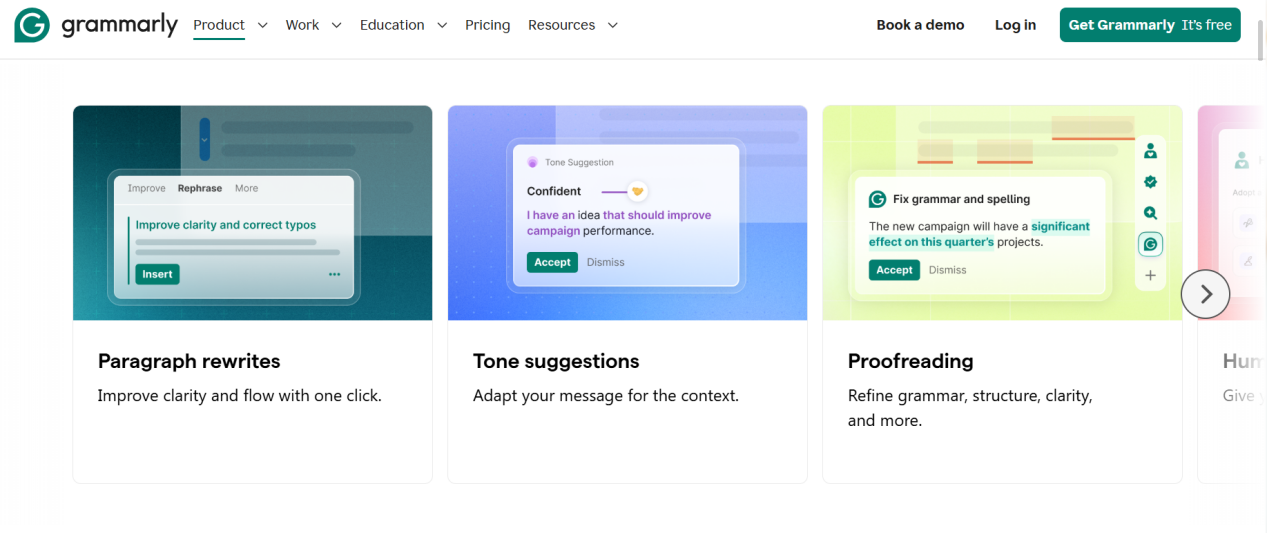The width and height of the screenshot is (1267, 533).
Task: Click the handshake emoji on the tone slider
Action: point(637,191)
